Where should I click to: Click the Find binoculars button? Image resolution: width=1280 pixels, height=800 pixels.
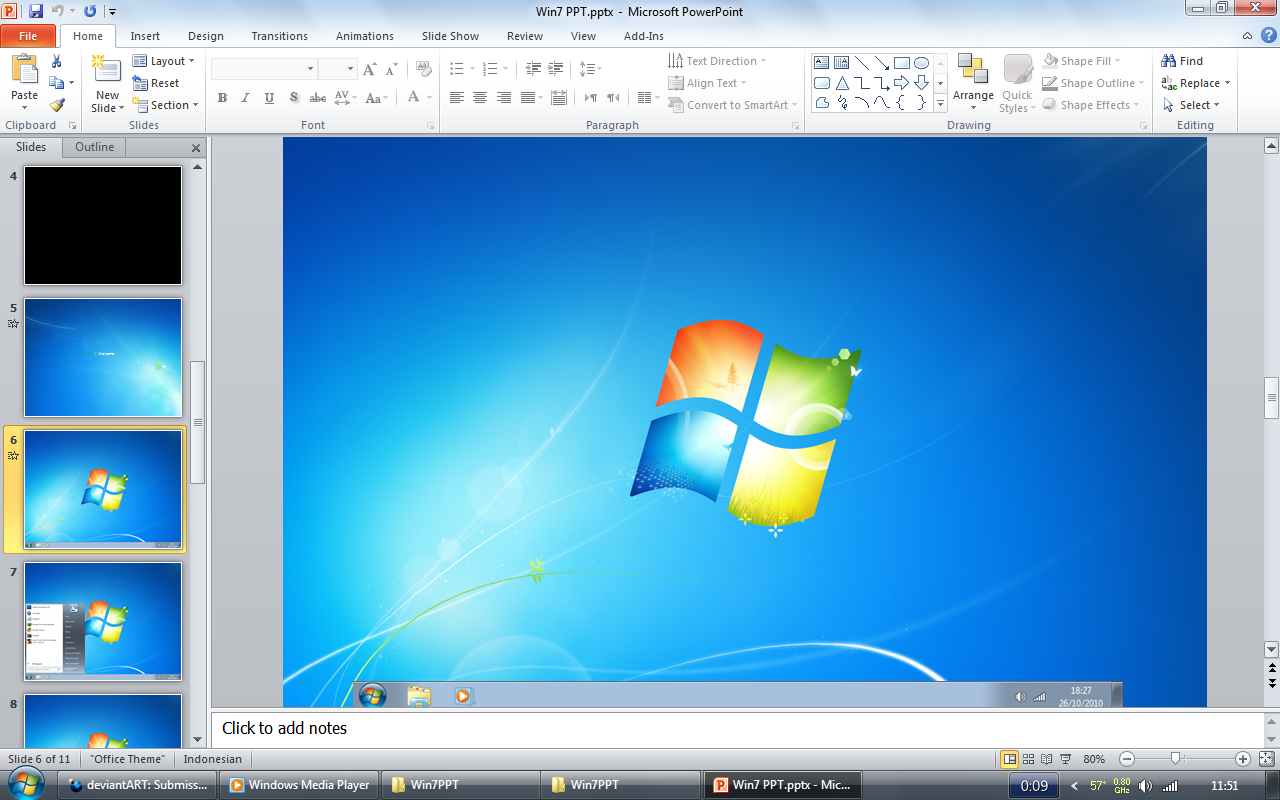pyautogui.click(x=1182, y=61)
